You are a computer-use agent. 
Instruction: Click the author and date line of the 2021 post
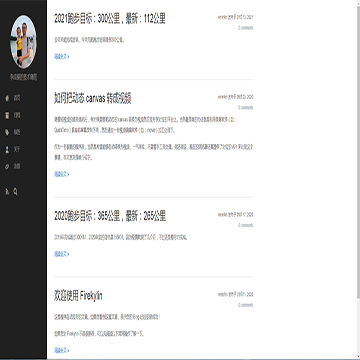236,17
